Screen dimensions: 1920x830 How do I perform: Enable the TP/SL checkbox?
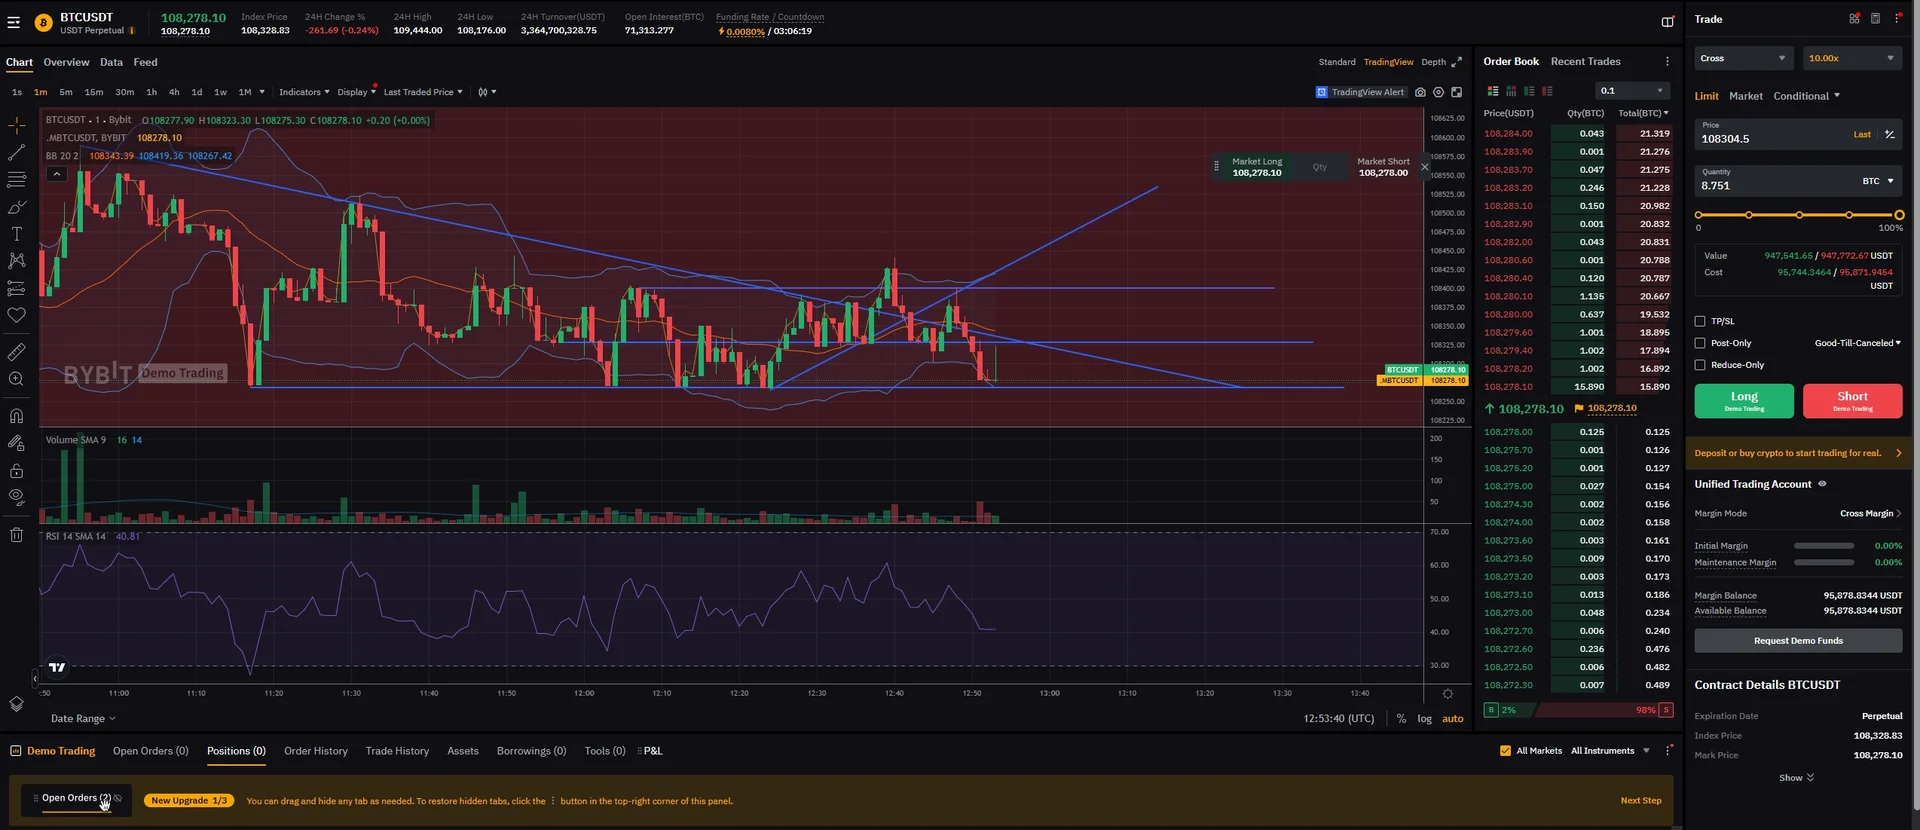(1700, 321)
